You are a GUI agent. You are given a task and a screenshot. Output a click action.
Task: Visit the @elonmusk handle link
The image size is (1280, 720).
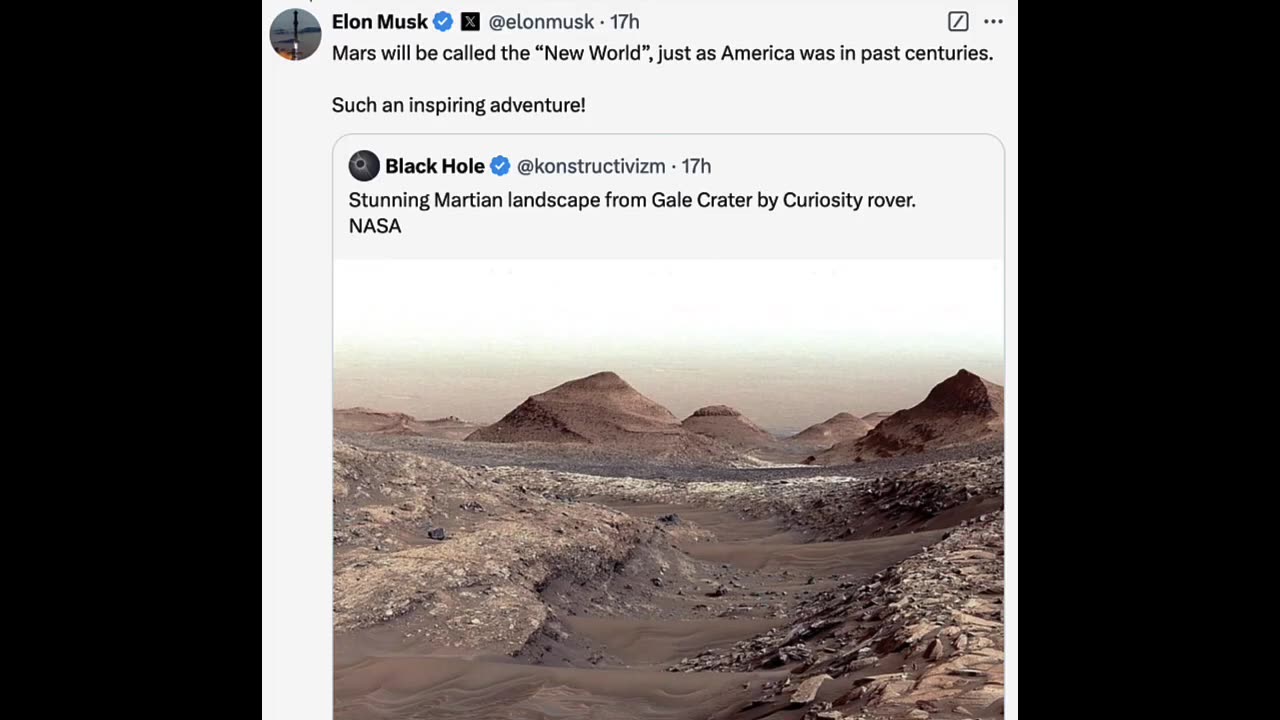(541, 22)
